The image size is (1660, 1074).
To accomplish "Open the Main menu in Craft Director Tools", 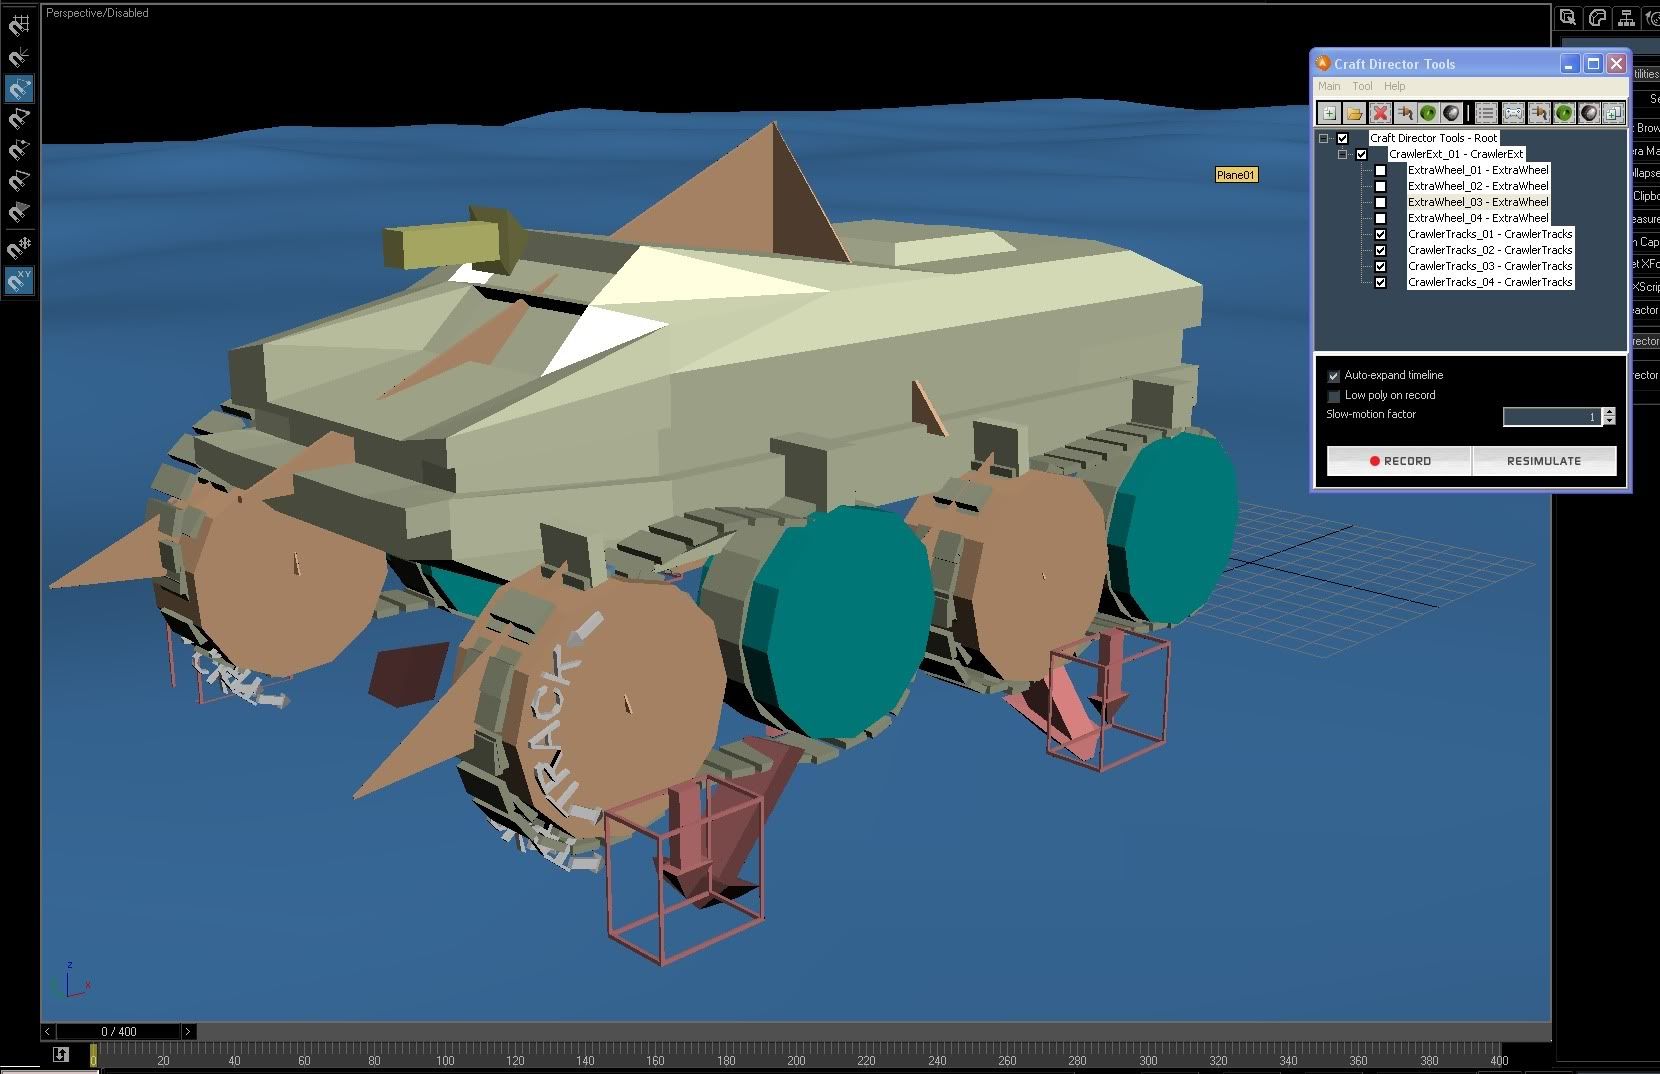I will [x=1329, y=86].
